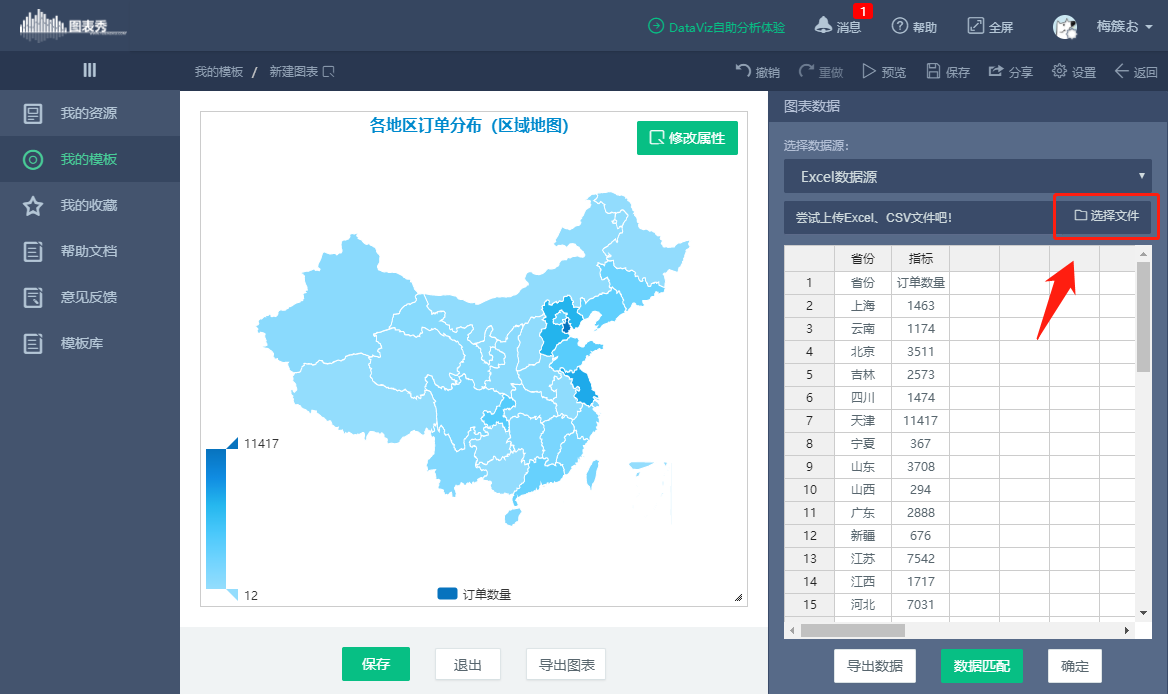This screenshot has width=1168, height=694.
Task: Click the table's scroll down arrow
Action: point(1143,613)
